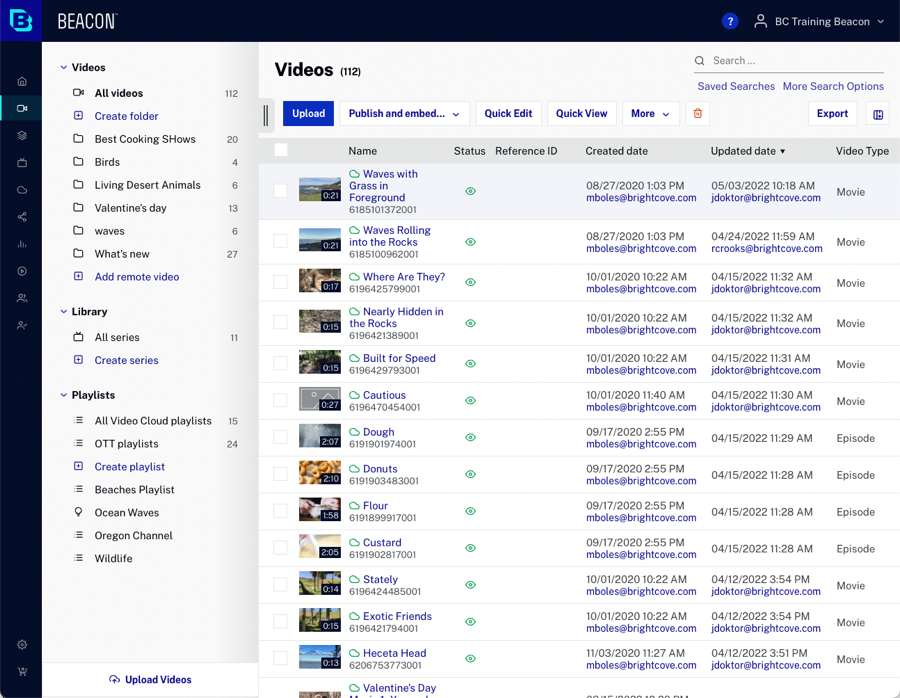Open the analytics bar chart sidebar icon
The image size is (900, 698).
[x=22, y=244]
